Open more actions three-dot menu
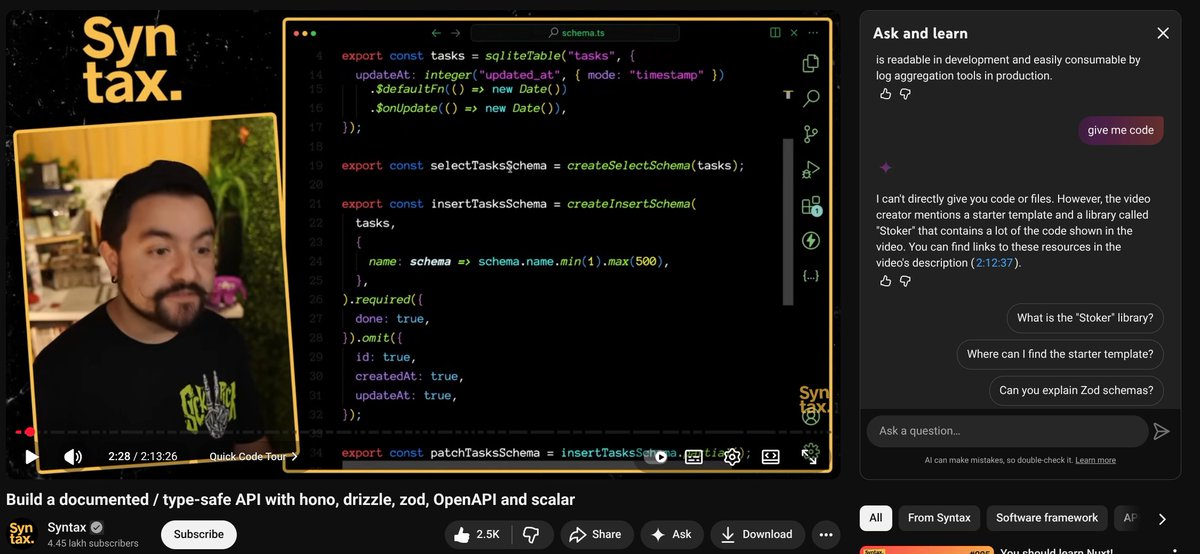 825,534
